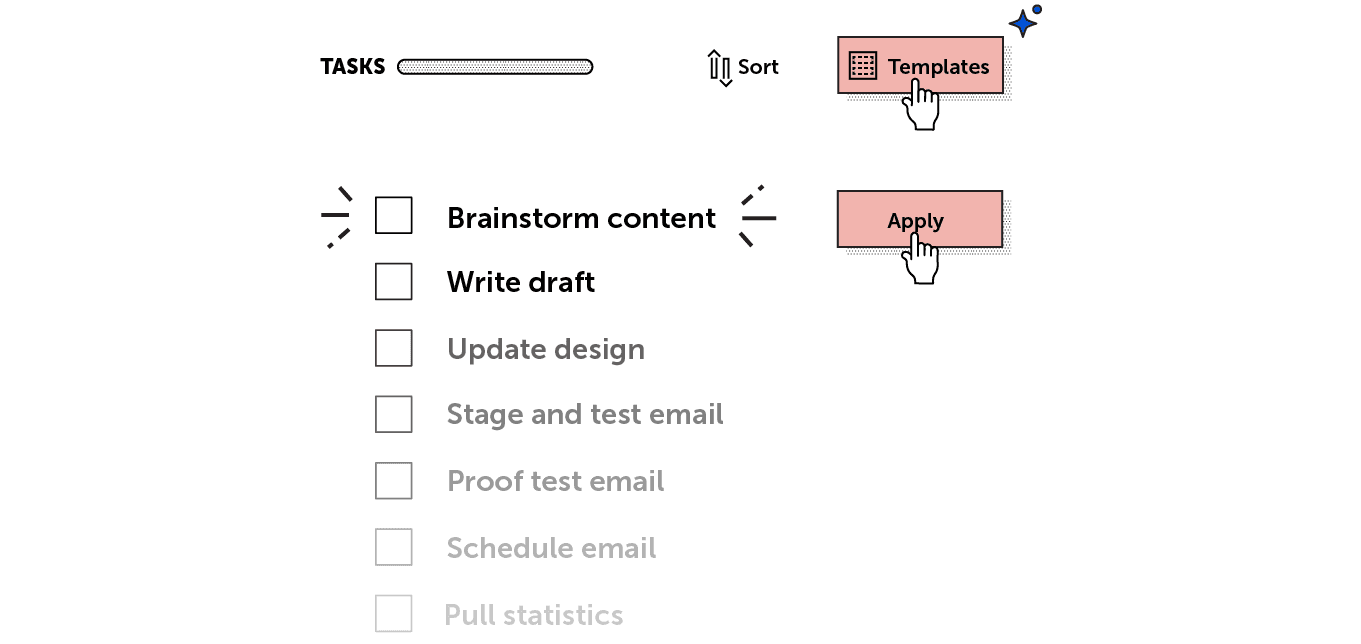Viewport: 1361px width, 644px height.
Task: Click the blue sparkle star icon
Action: click(x=1025, y=20)
